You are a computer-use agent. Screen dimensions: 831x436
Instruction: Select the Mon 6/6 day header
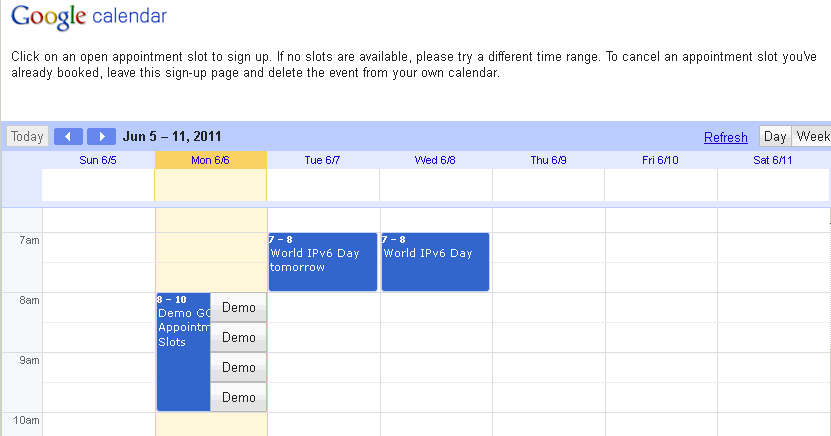point(210,160)
